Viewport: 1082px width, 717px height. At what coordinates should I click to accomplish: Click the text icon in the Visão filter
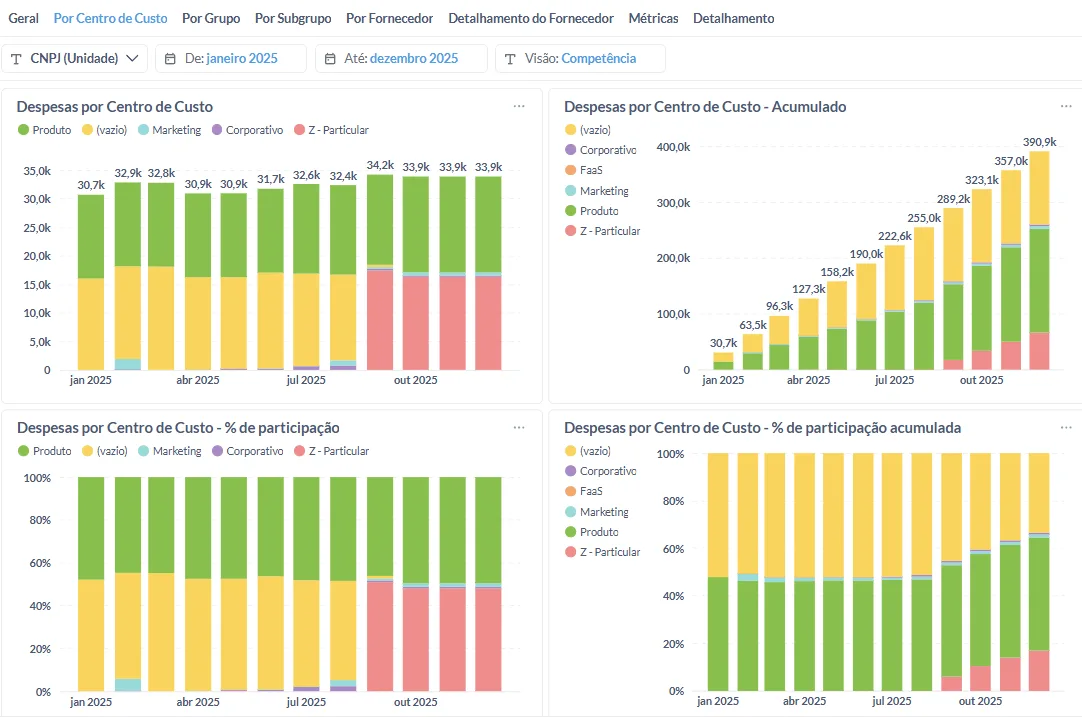pos(510,59)
